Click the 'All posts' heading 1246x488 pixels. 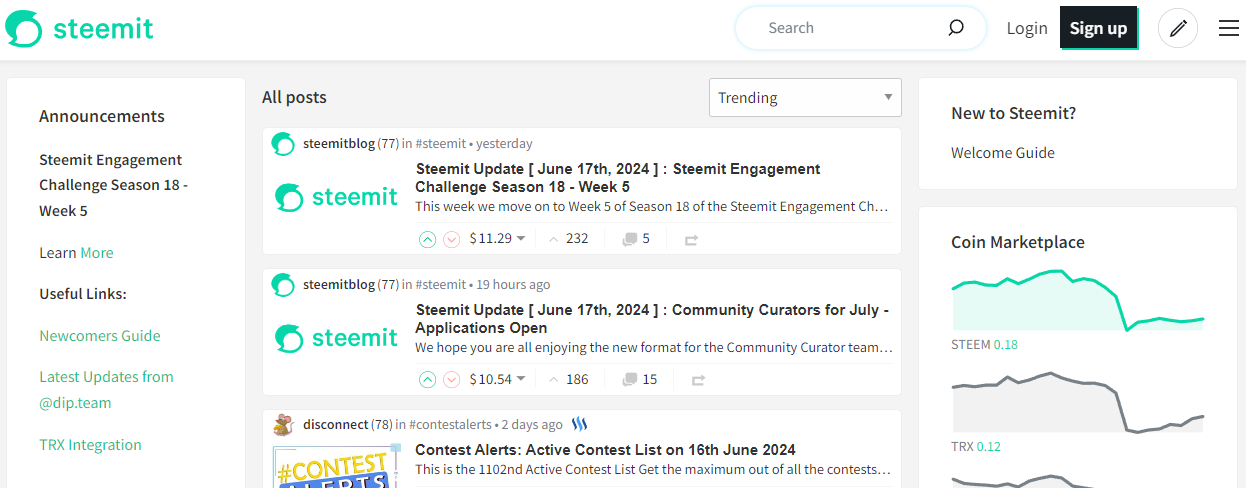pyautogui.click(x=294, y=97)
